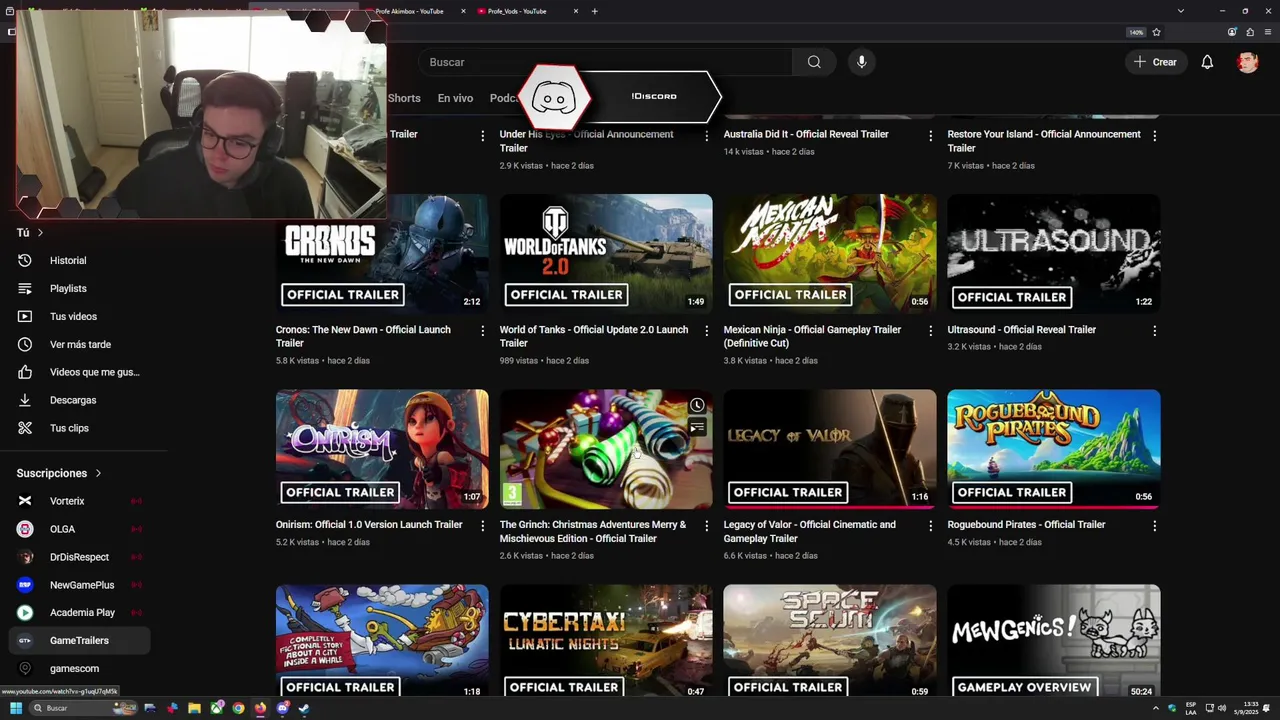Open options for Australia Did It video
The width and height of the screenshot is (1280, 720).
pyautogui.click(x=931, y=135)
